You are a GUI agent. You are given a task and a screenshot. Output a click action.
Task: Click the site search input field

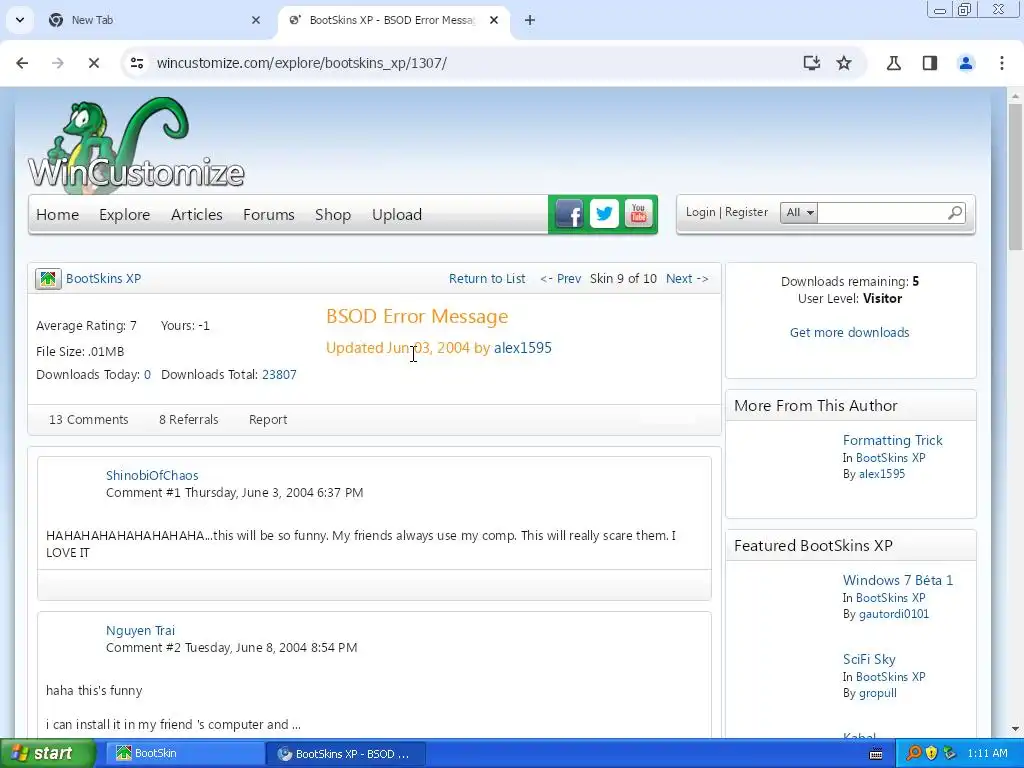(882, 213)
